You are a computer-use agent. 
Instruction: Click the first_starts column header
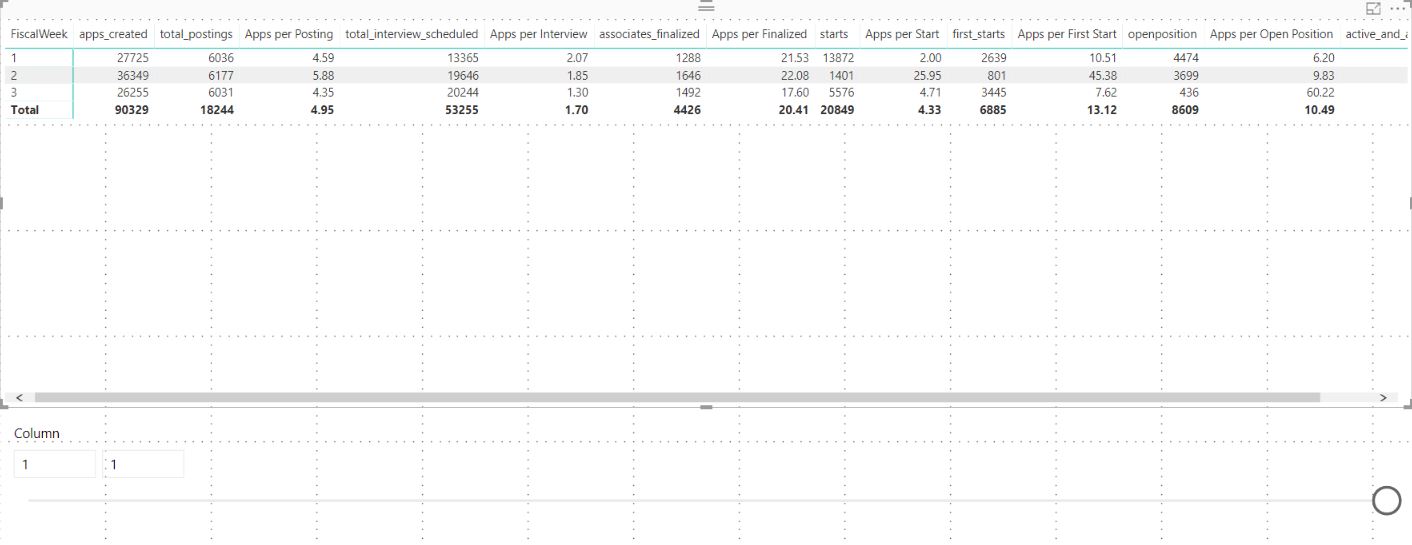coord(979,34)
